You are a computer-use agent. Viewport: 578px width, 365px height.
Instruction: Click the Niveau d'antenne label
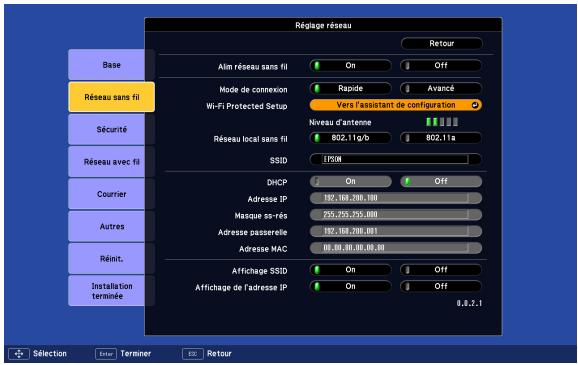pyautogui.click(x=340, y=122)
